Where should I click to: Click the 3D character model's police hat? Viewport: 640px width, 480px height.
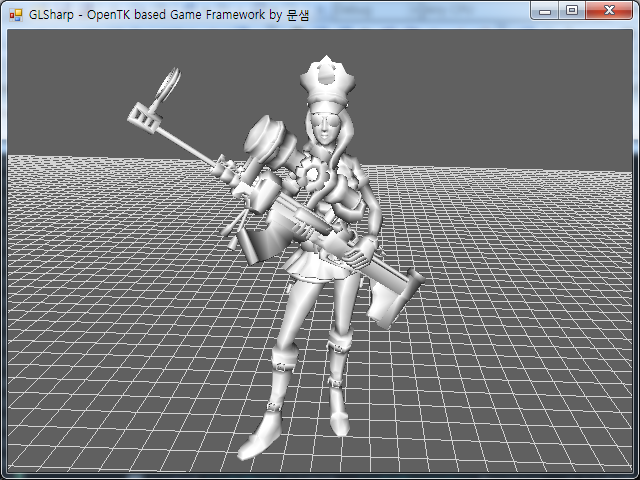click(x=327, y=84)
